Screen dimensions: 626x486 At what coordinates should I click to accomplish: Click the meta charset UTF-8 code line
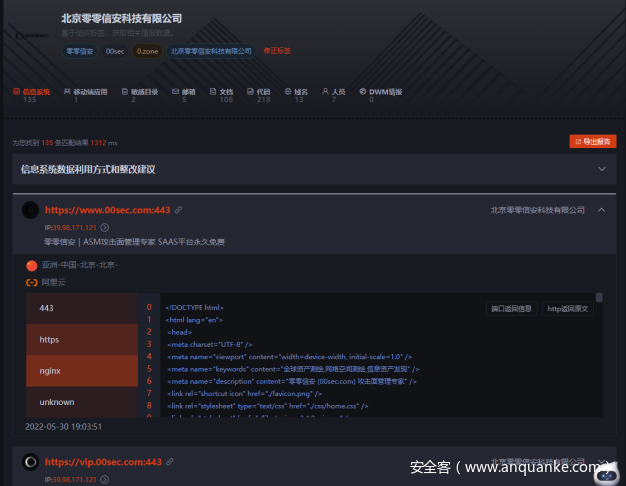pyautogui.click(x=210, y=344)
